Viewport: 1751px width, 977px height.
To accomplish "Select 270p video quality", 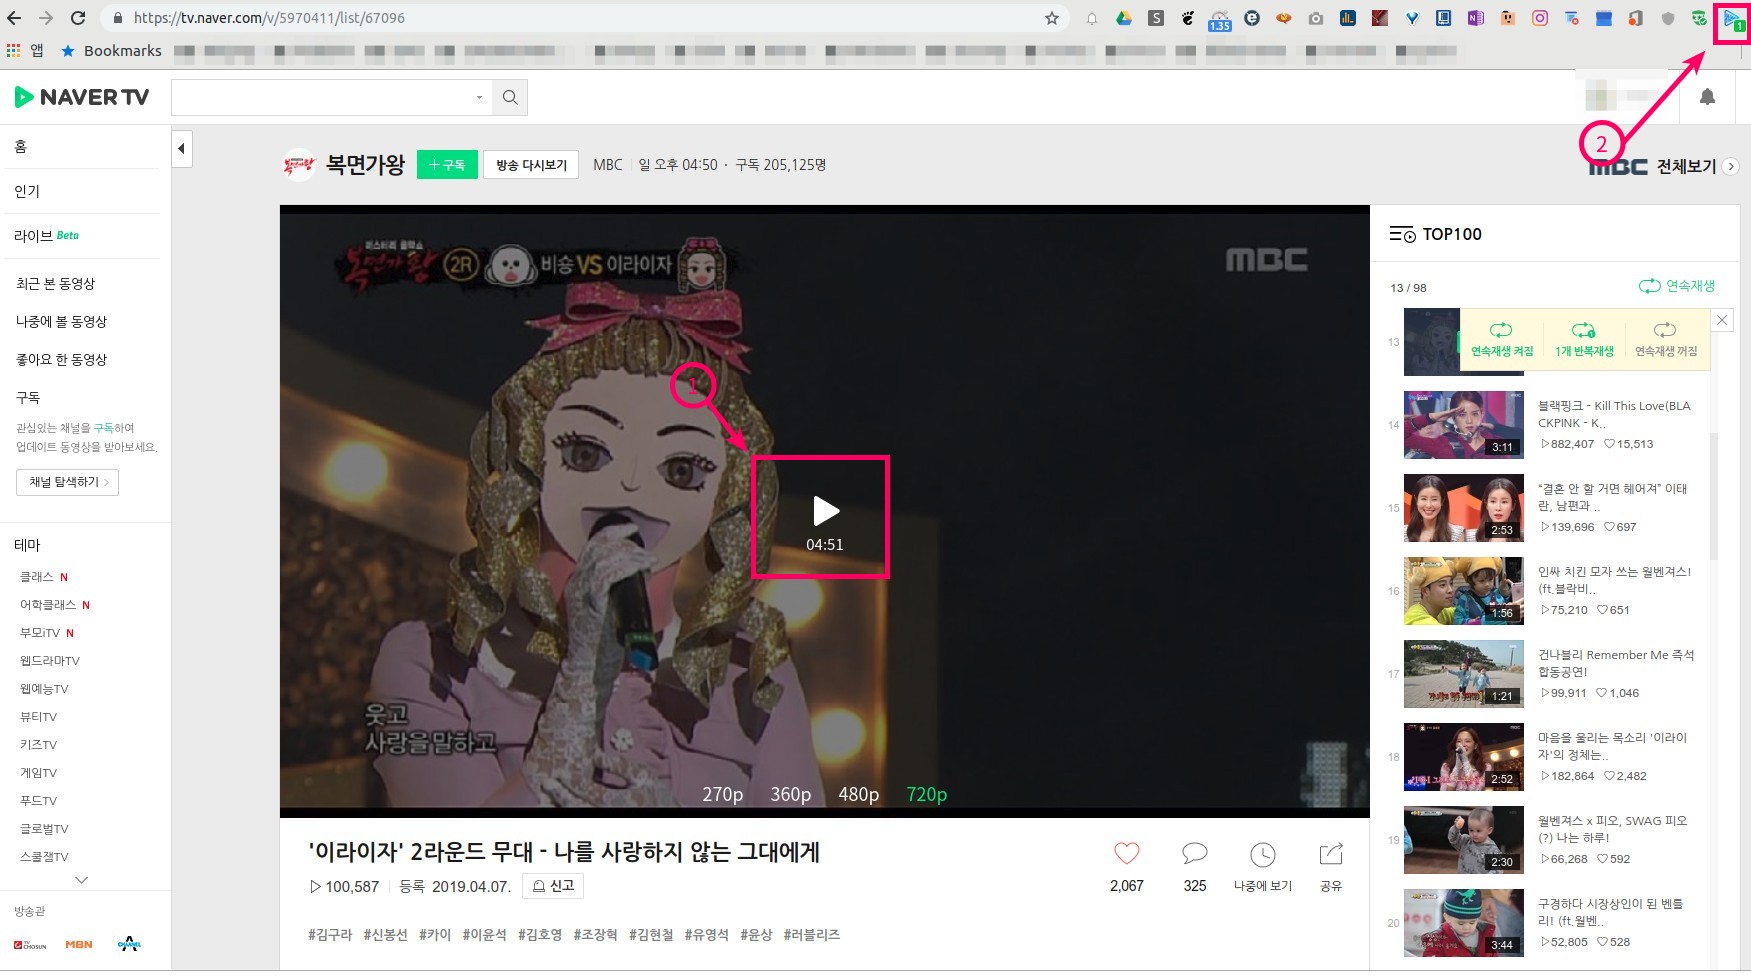I will pos(722,794).
